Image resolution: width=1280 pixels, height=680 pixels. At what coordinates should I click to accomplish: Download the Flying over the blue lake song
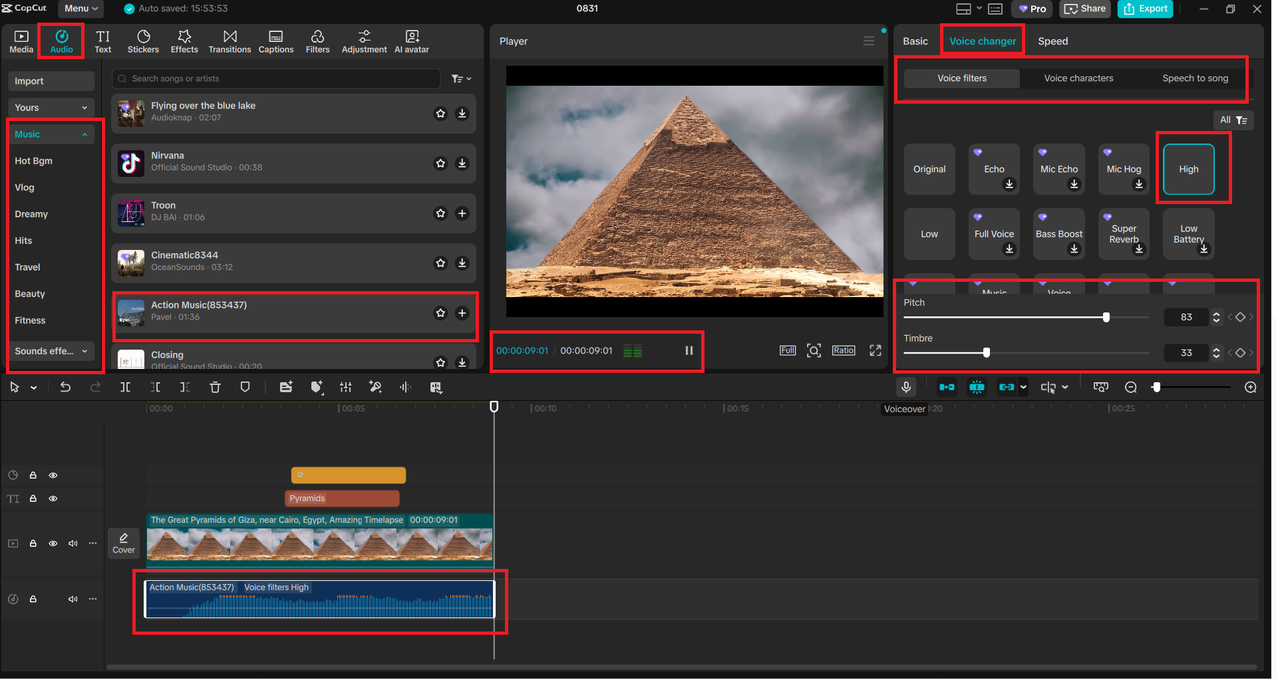pyautogui.click(x=462, y=114)
